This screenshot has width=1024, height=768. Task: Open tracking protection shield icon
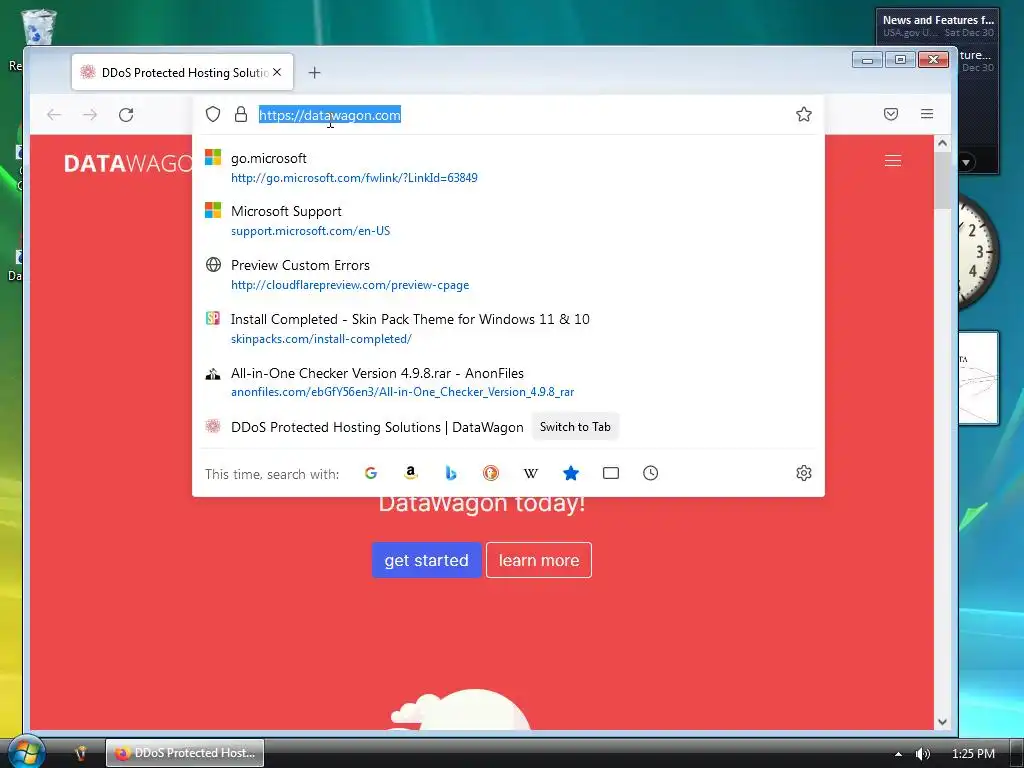click(213, 114)
